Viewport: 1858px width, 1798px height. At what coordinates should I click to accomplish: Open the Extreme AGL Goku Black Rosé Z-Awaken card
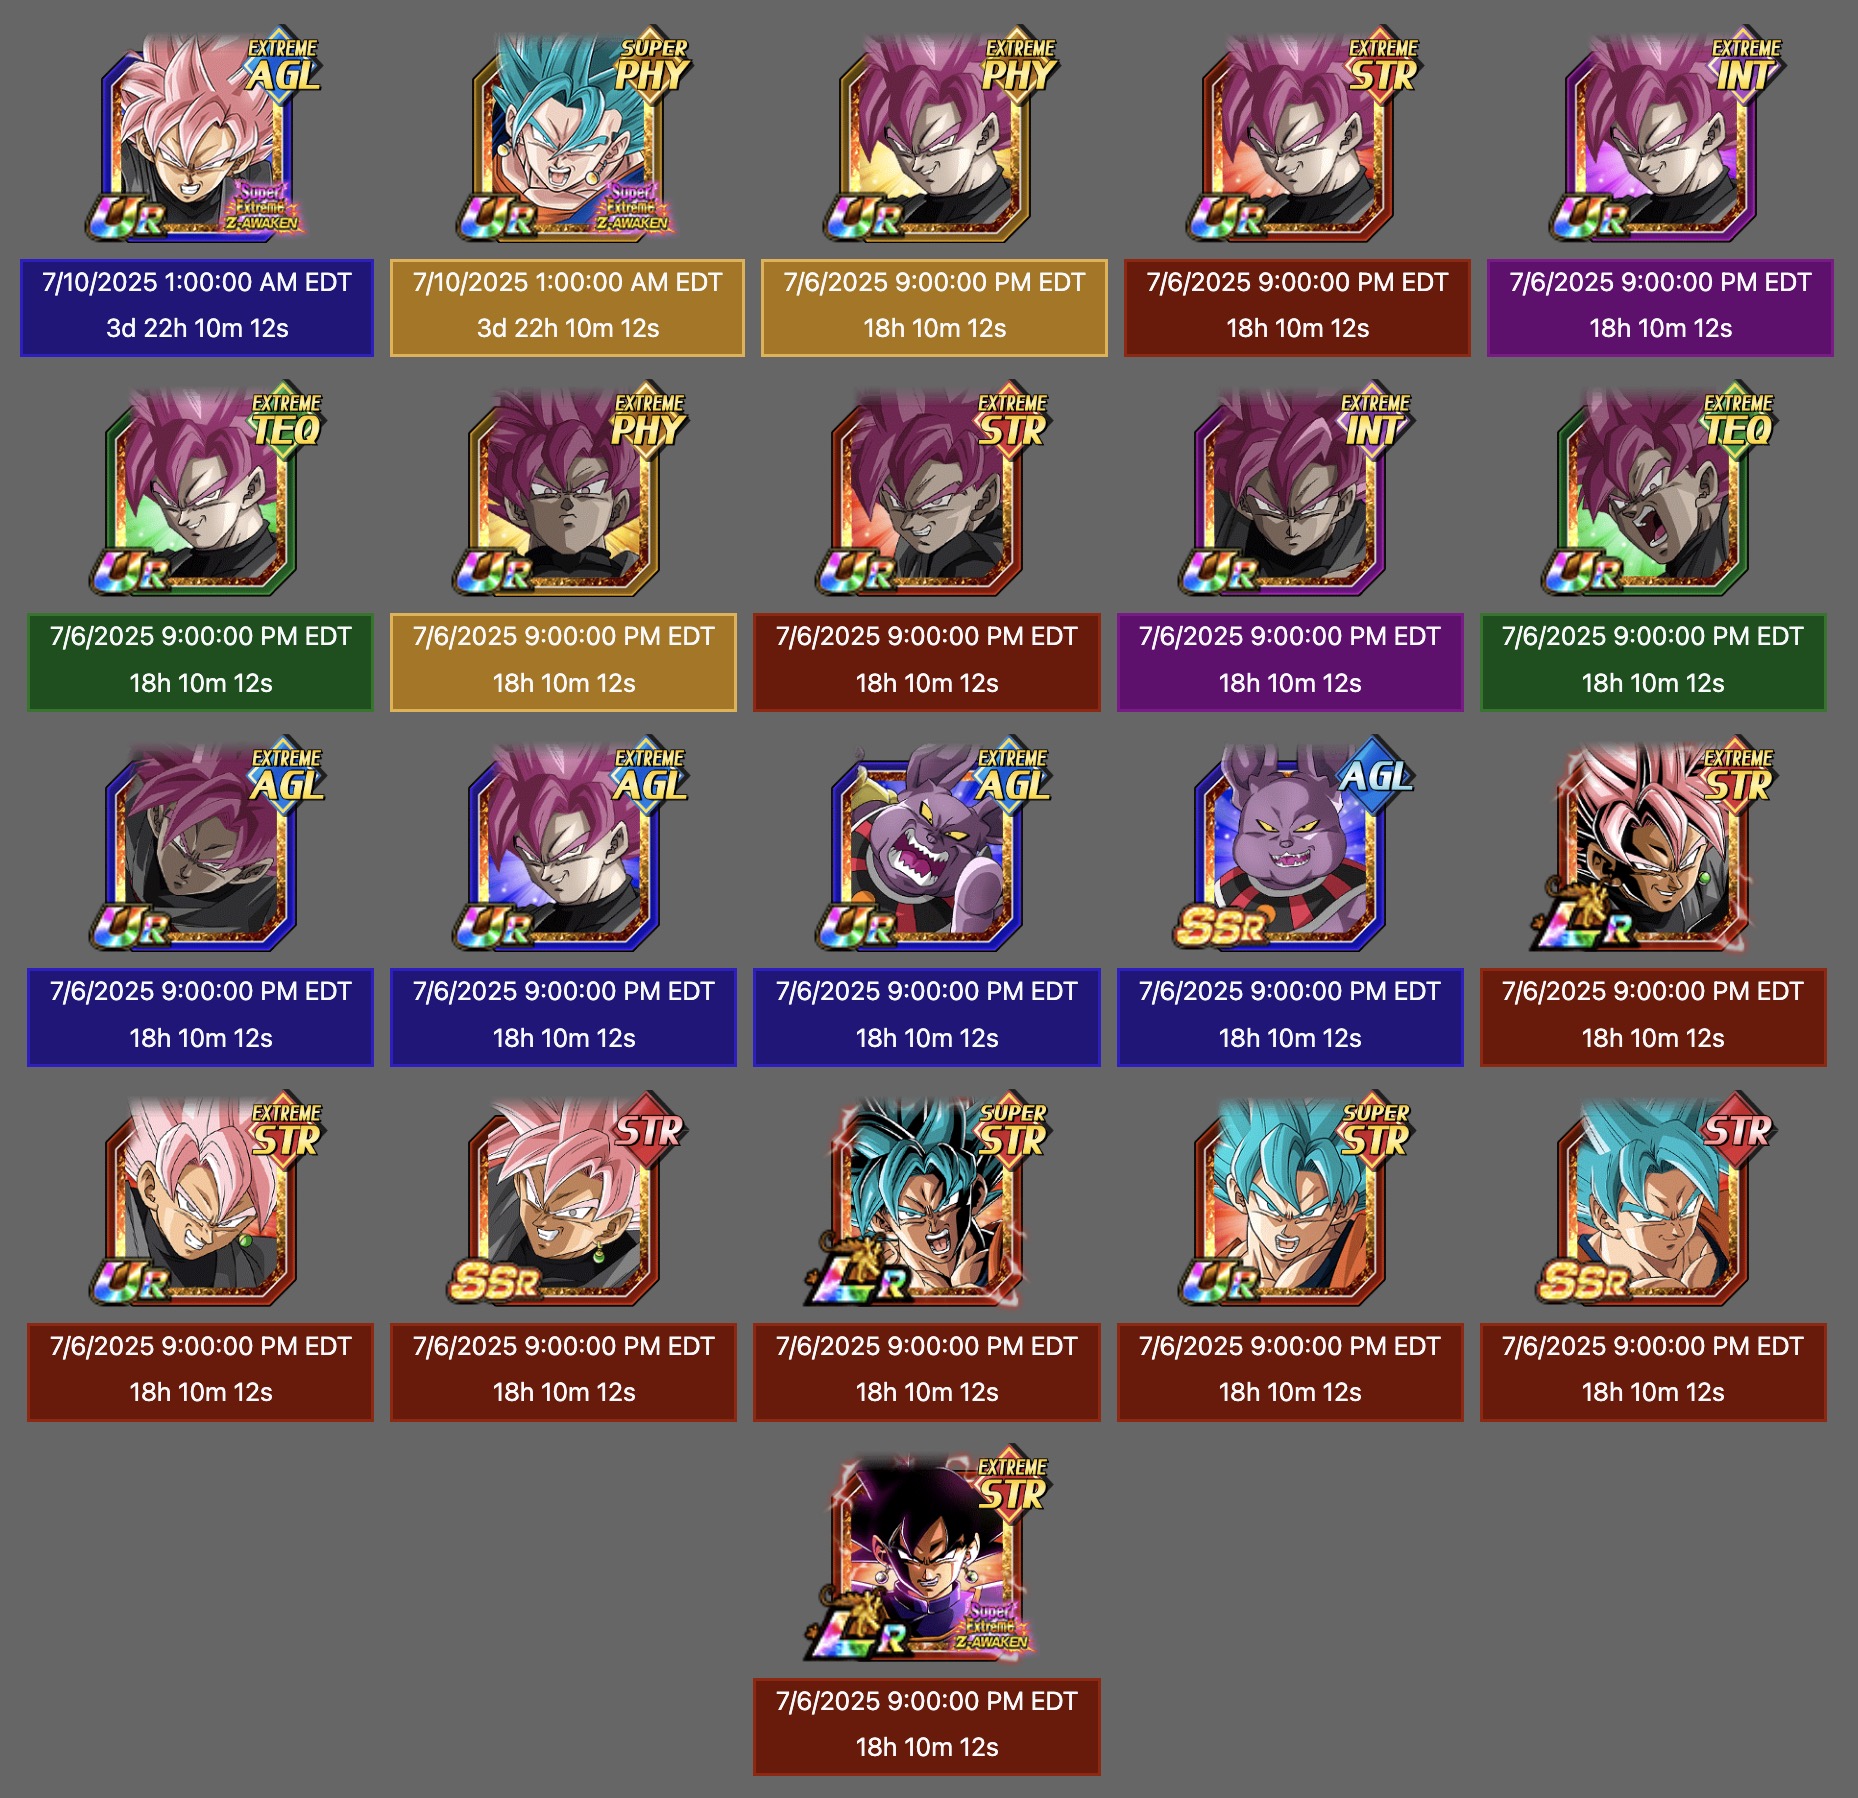(200, 134)
